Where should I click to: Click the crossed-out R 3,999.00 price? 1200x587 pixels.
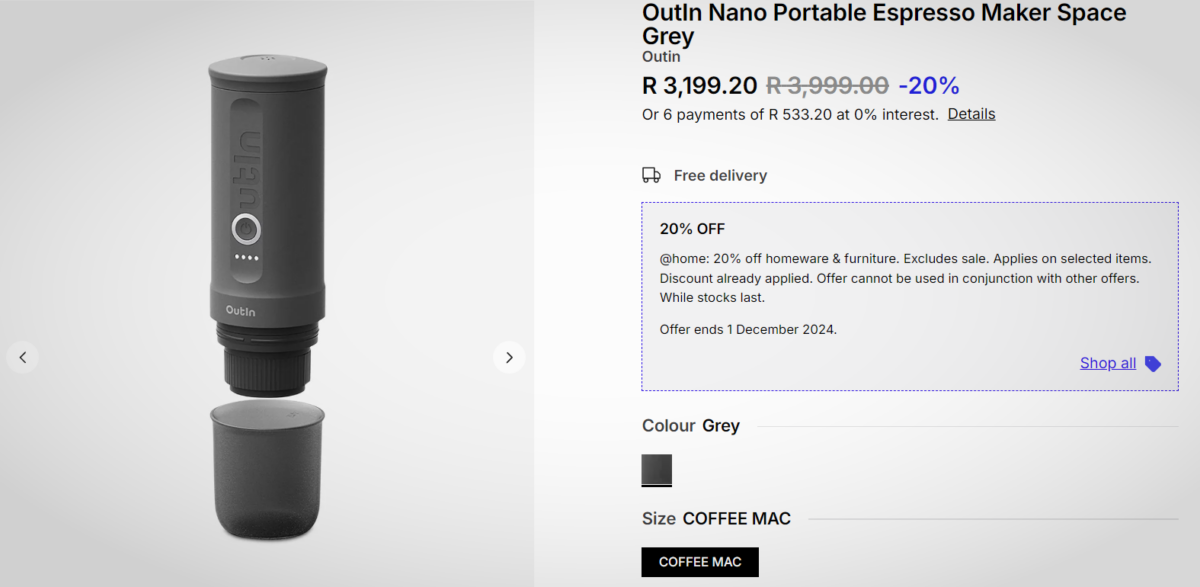click(x=827, y=86)
